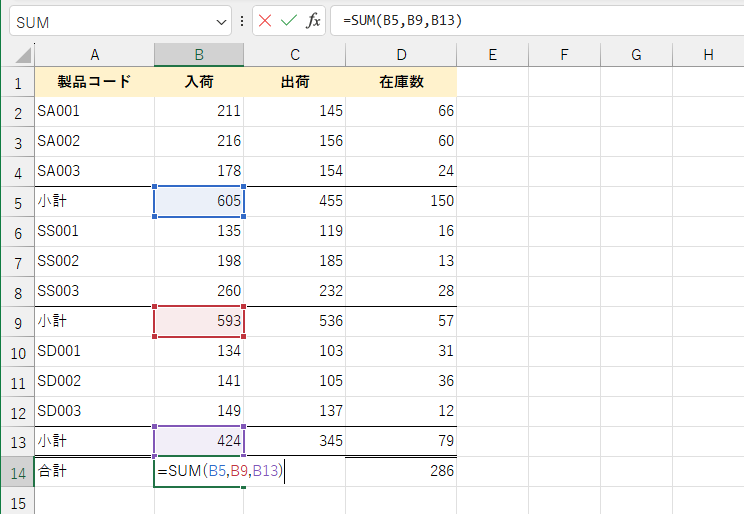Viewport: 744px width, 514px height.
Task: Cancel the formula entry with the X icon
Action: 265,21
